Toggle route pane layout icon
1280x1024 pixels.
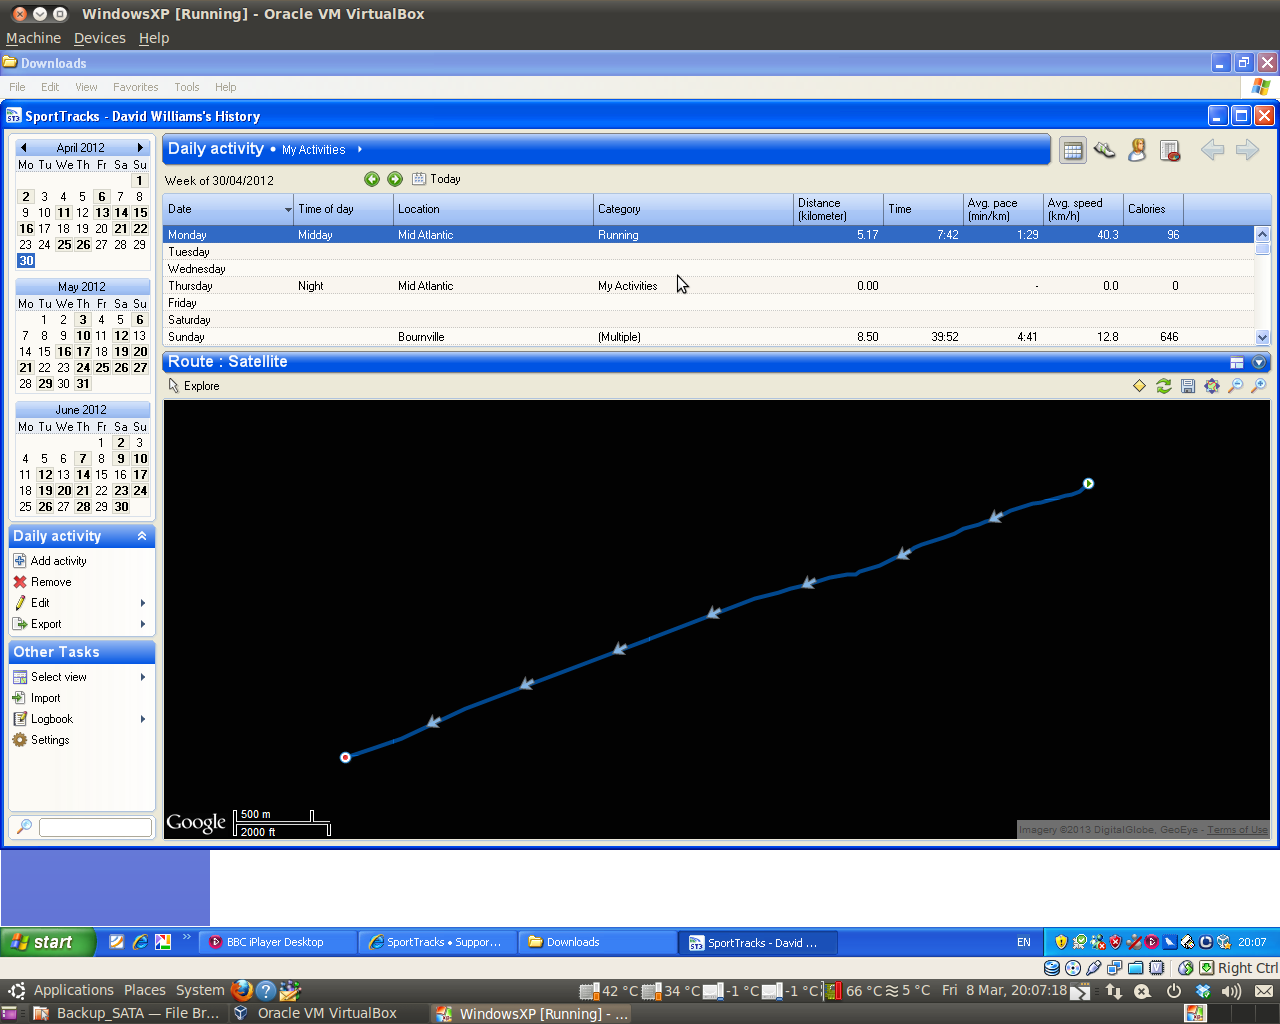tap(1237, 363)
